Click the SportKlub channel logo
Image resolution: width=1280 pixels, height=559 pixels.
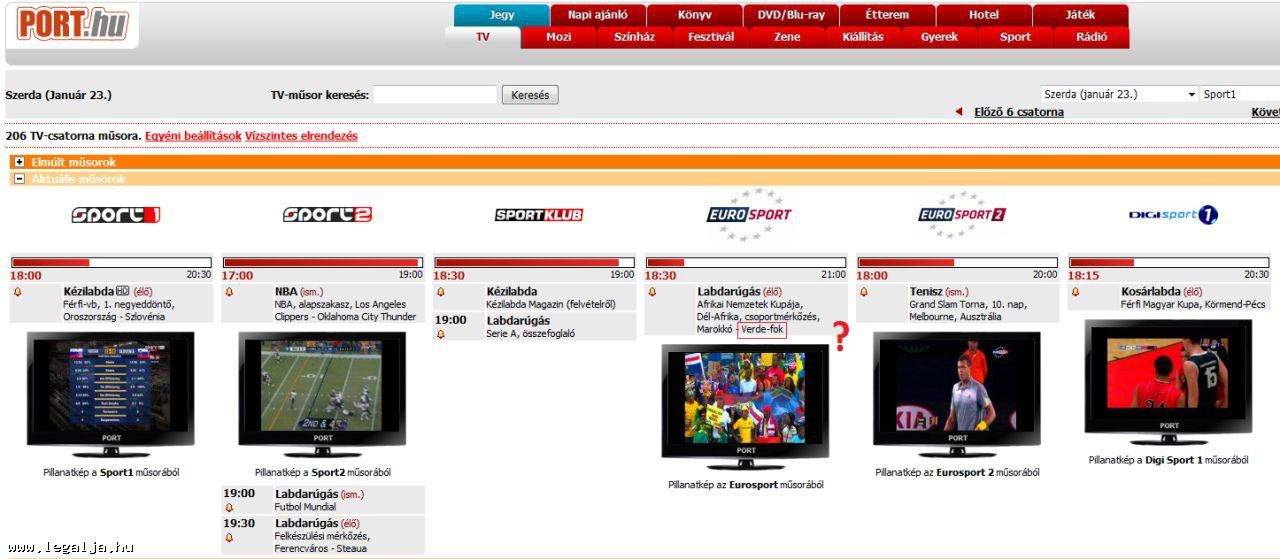(539, 215)
